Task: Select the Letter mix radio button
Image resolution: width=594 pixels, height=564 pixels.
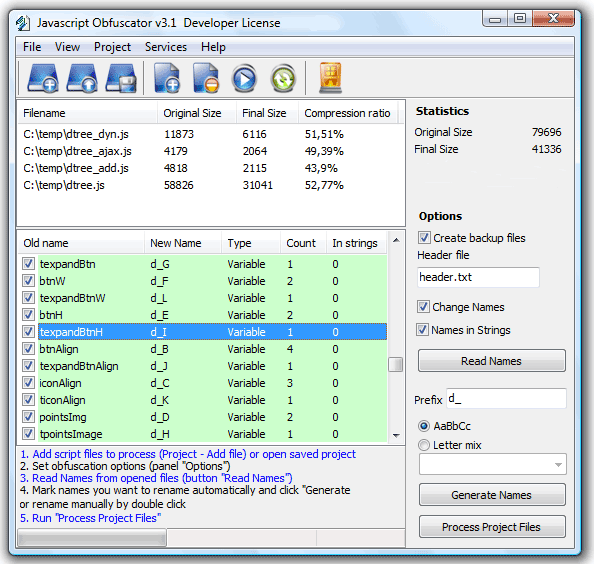Action: pyautogui.click(x=424, y=445)
